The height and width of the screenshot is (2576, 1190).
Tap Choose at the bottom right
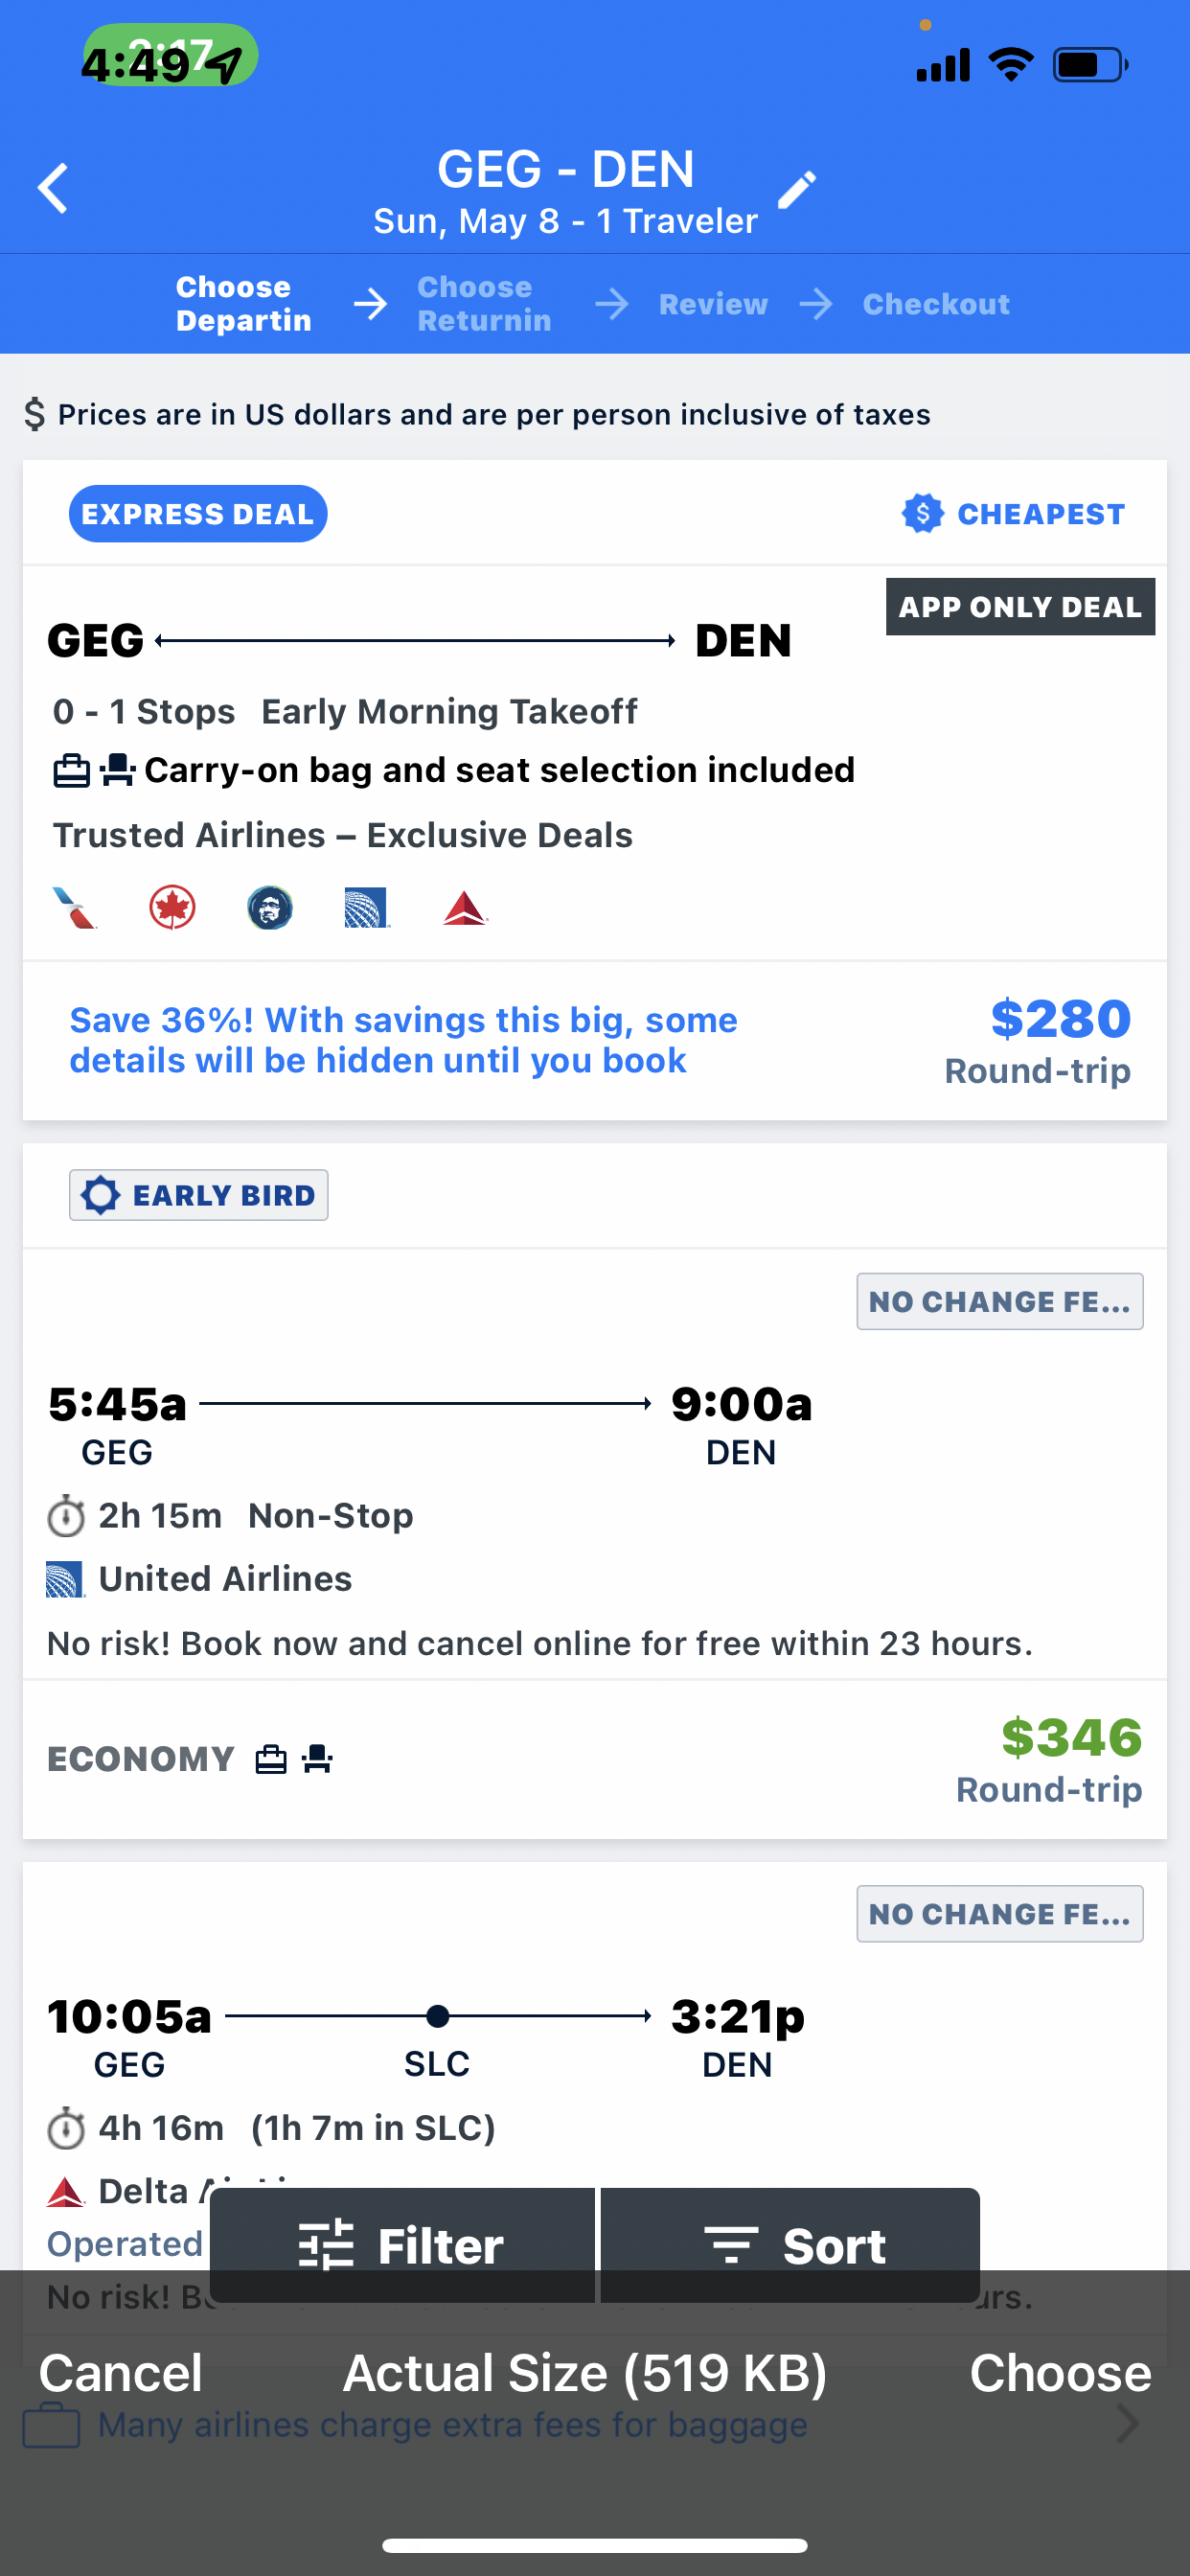(1060, 2373)
